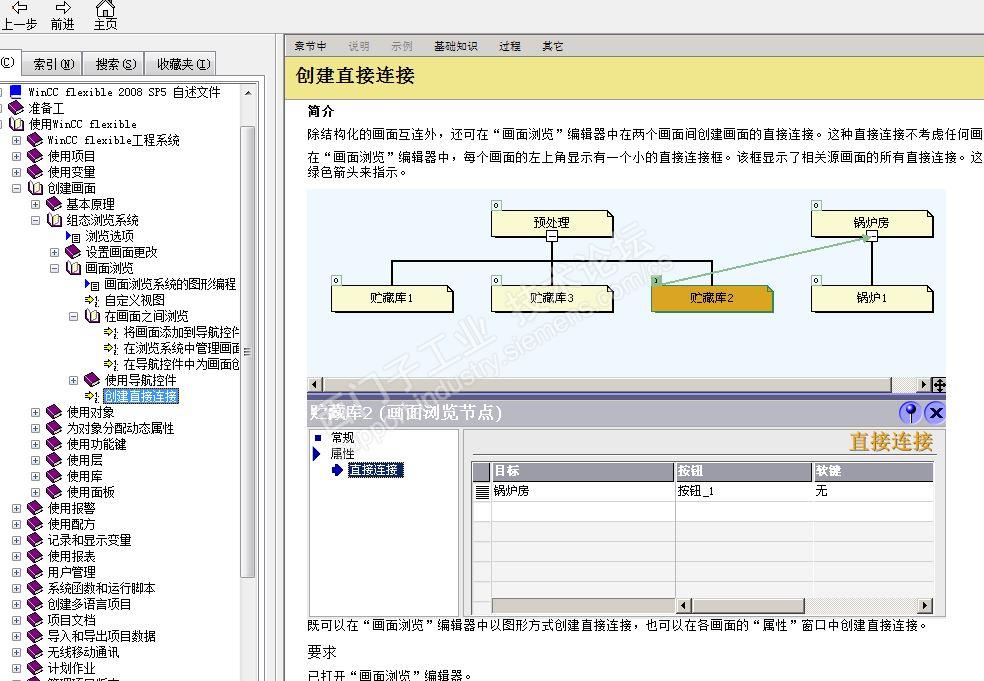This screenshot has width=984, height=681.
Task: Expand the WinCC flexible工程系统 node
Action: pyautogui.click(x=17, y=141)
